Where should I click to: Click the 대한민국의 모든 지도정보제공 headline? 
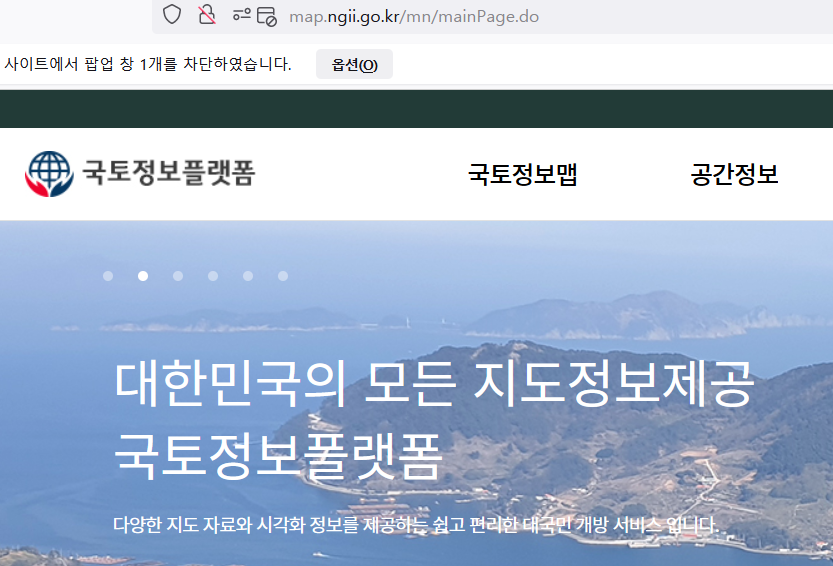[434, 383]
